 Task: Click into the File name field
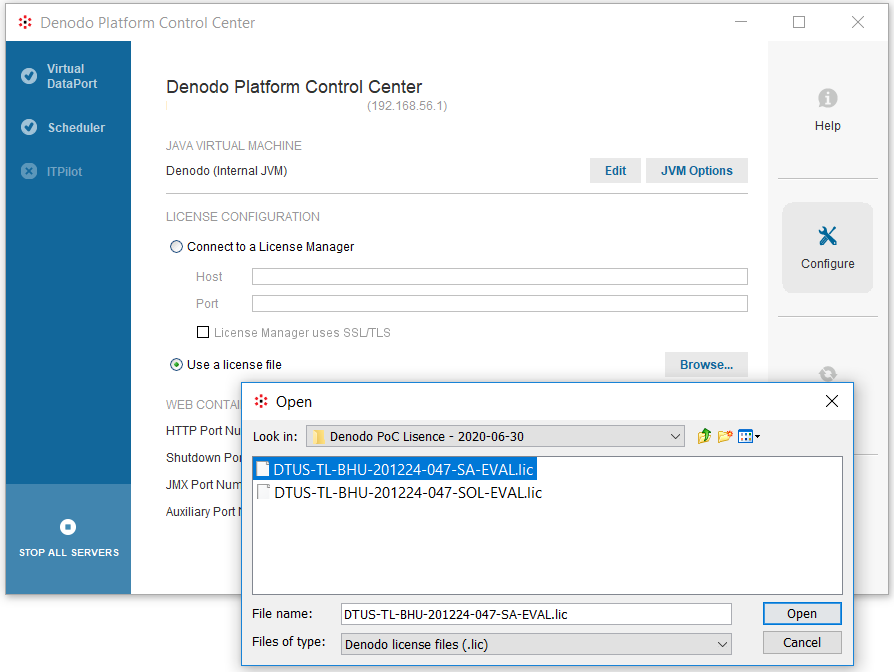click(x=536, y=614)
